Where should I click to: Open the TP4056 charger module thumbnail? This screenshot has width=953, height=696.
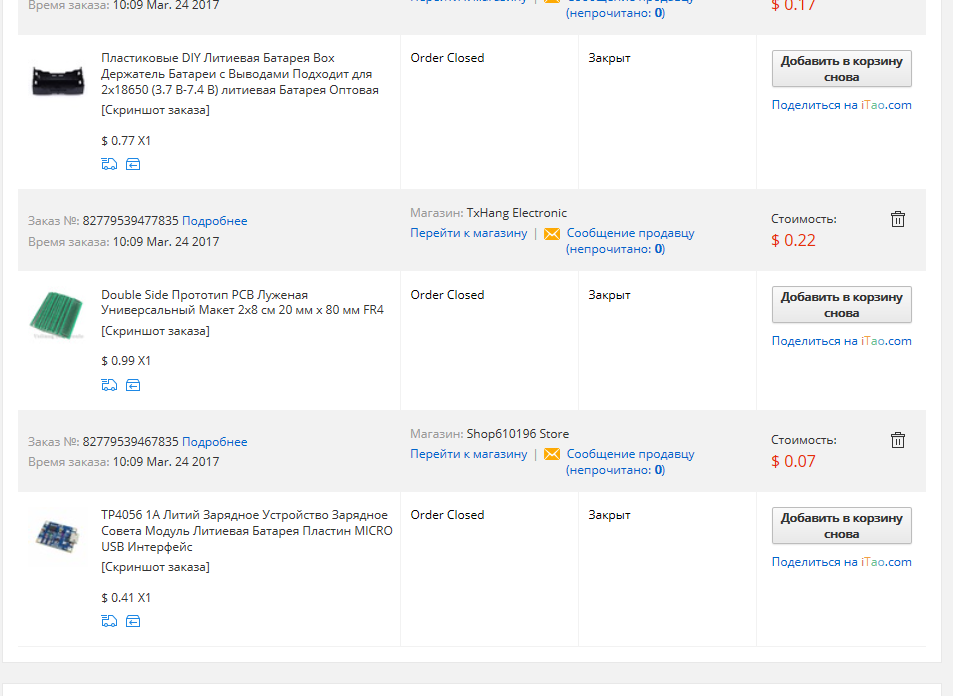(x=57, y=537)
